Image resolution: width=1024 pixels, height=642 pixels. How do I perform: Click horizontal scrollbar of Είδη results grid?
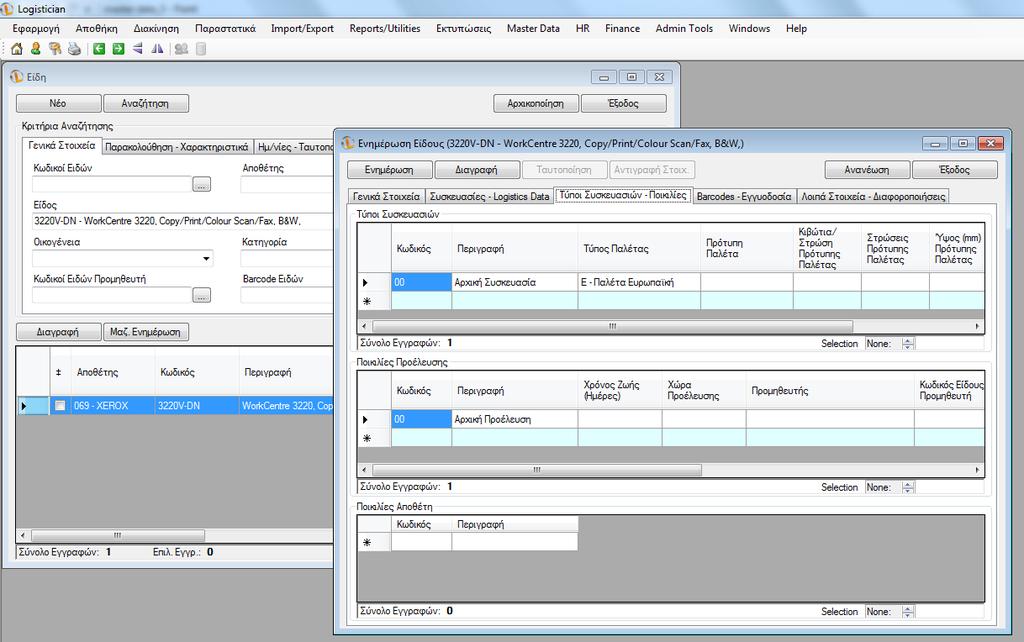click(x=118, y=535)
